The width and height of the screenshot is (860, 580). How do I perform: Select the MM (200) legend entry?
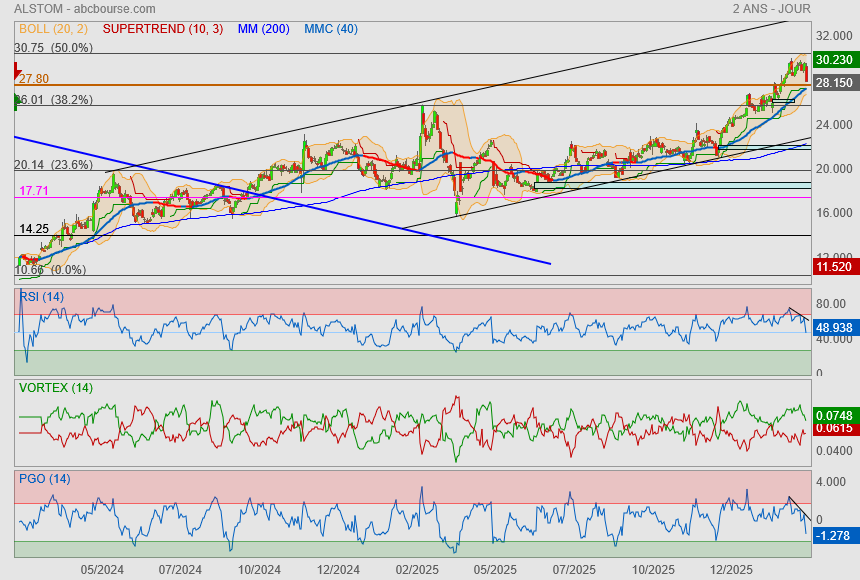pos(263,29)
